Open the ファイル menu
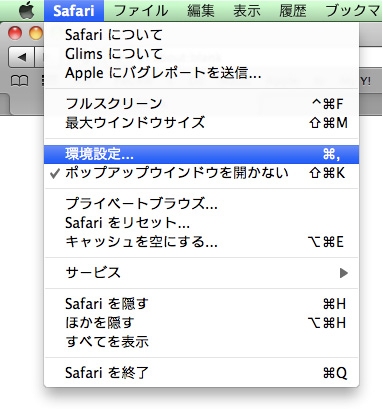This screenshot has width=382, height=409. 141,11
